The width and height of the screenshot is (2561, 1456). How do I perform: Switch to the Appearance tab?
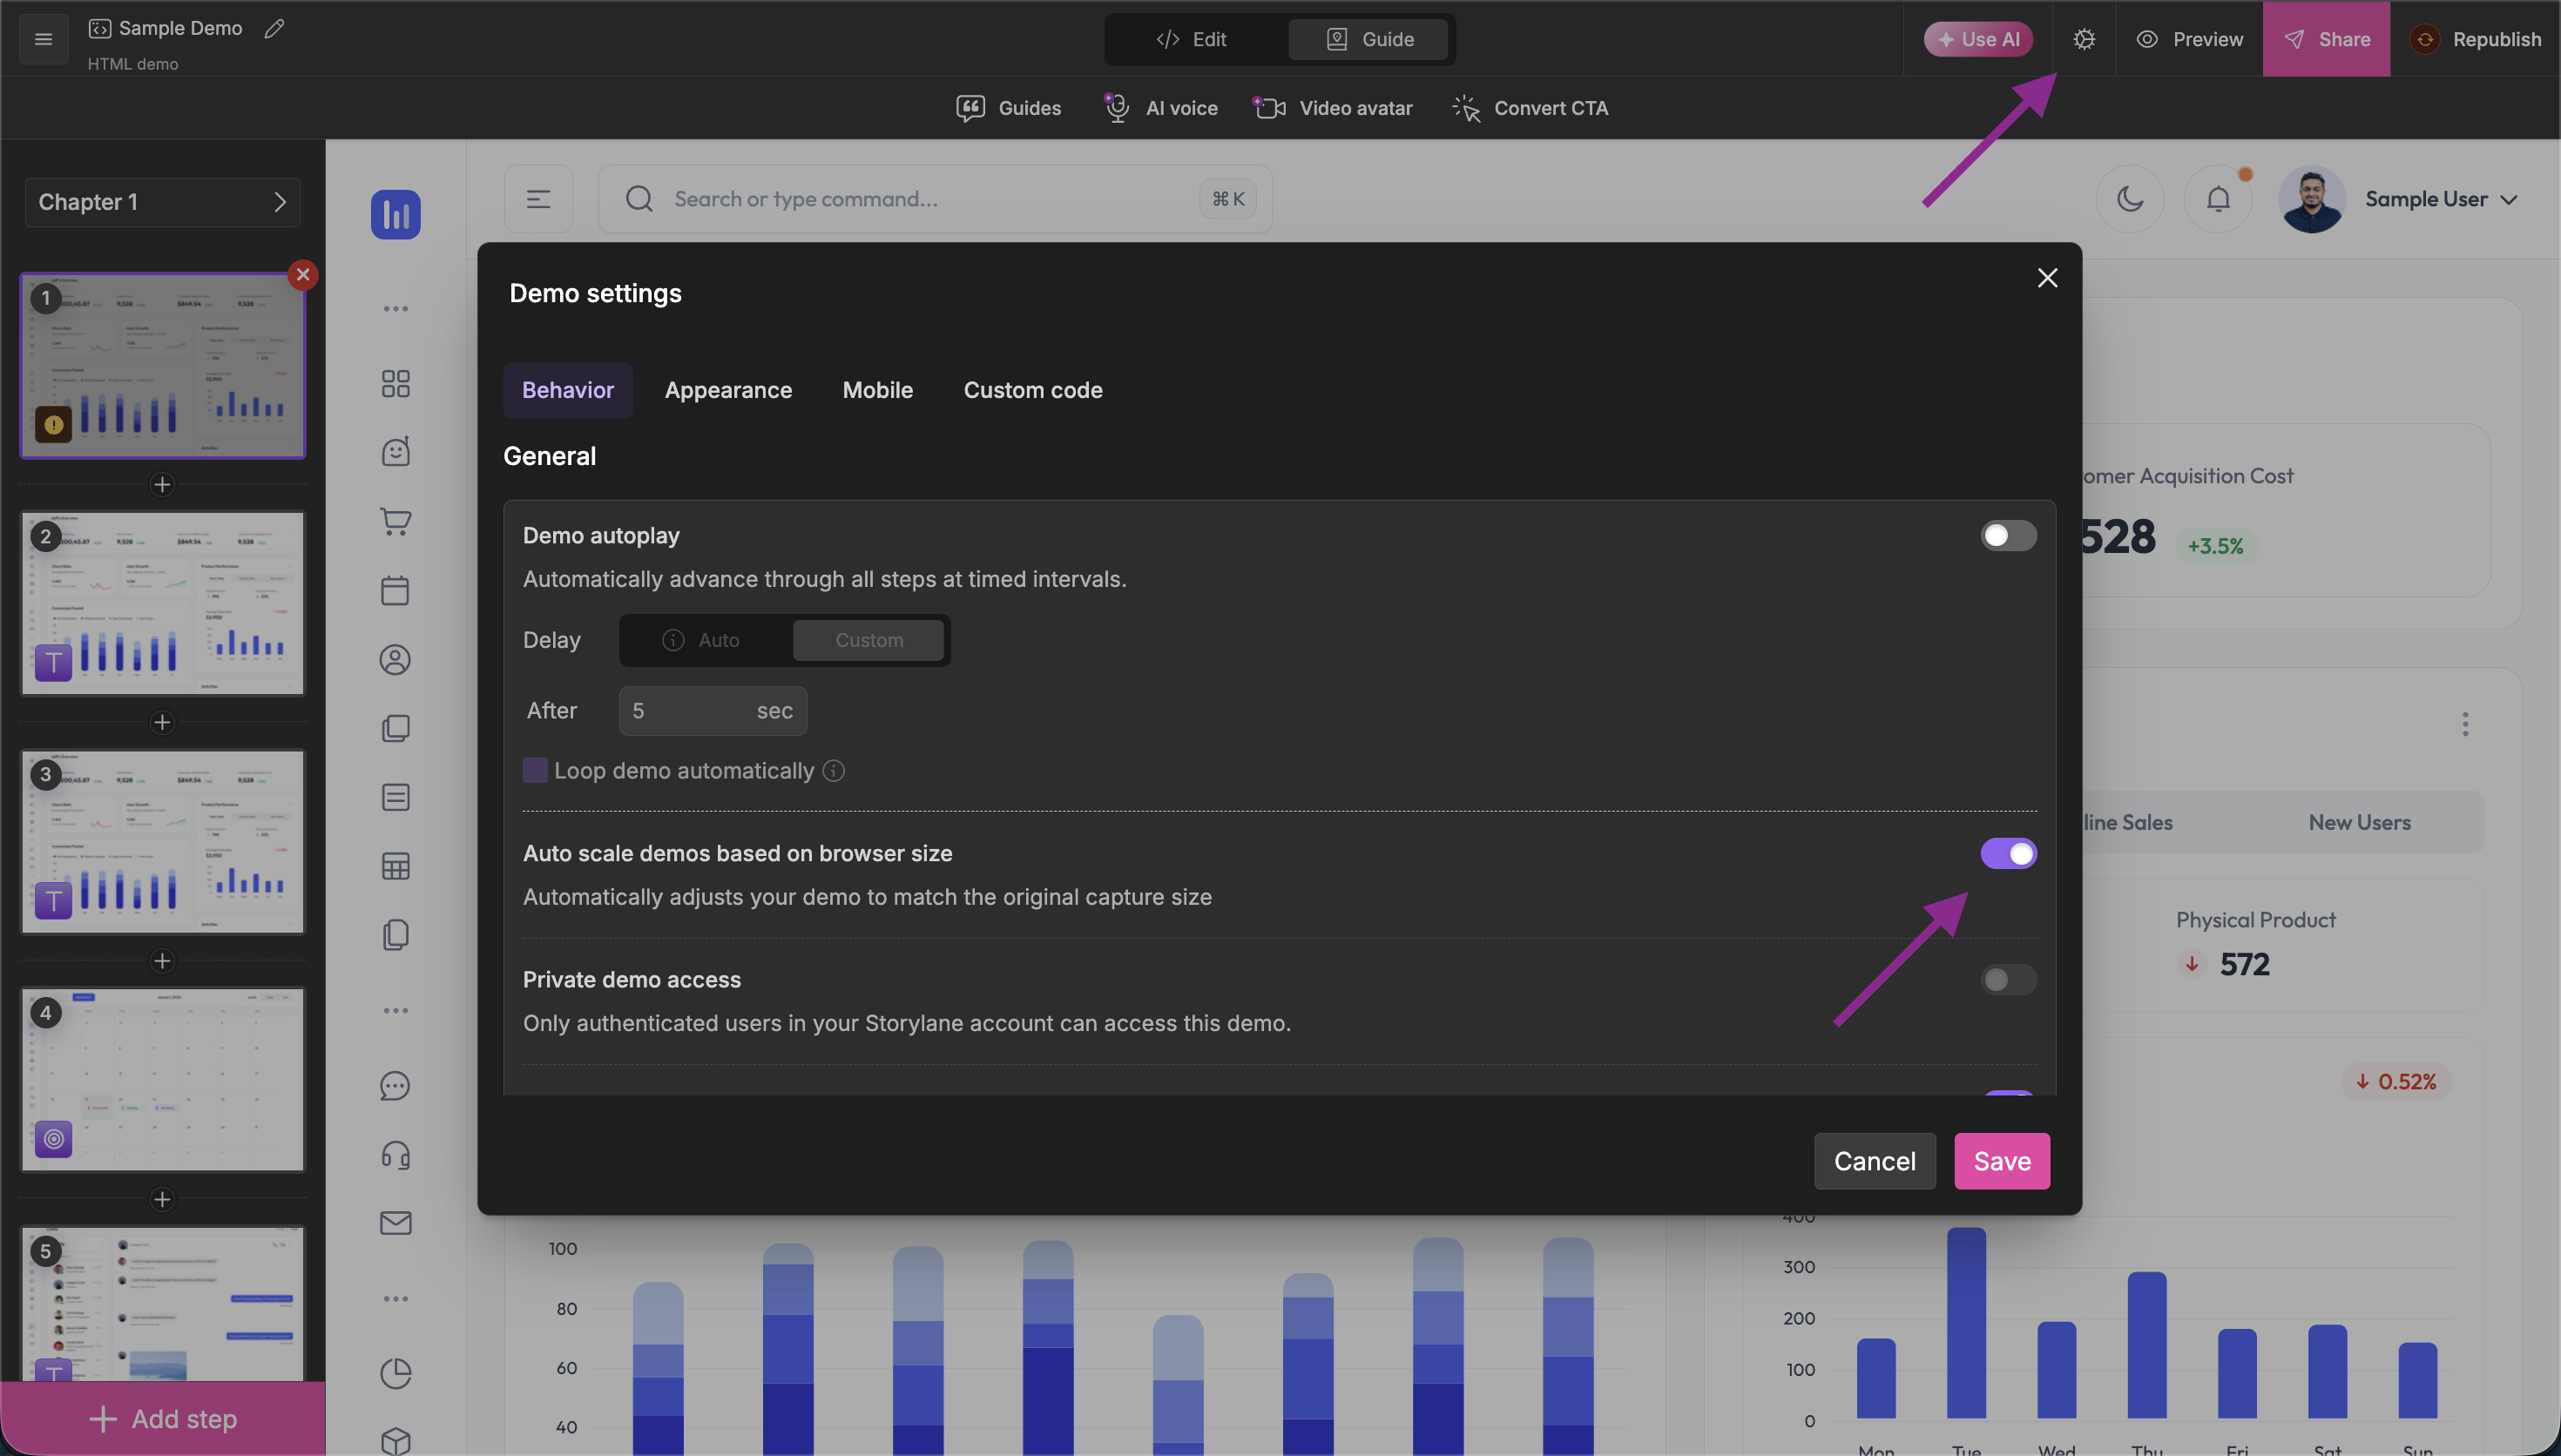(728, 391)
